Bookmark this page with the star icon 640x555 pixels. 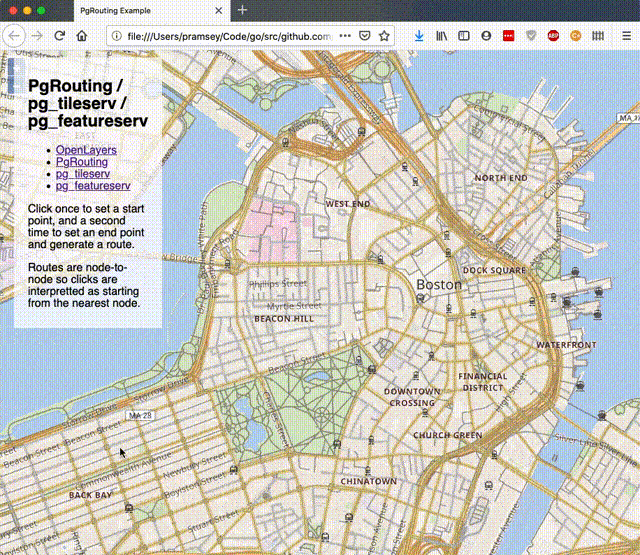384,35
